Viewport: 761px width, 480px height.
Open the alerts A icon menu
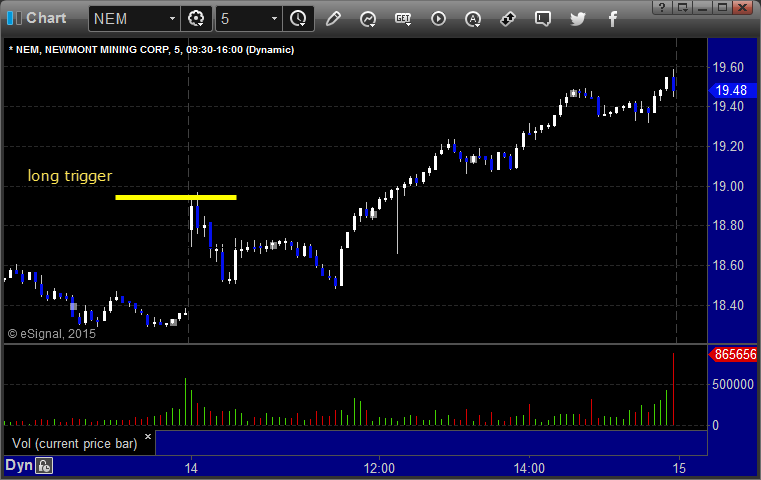pyautogui.click(x=473, y=19)
